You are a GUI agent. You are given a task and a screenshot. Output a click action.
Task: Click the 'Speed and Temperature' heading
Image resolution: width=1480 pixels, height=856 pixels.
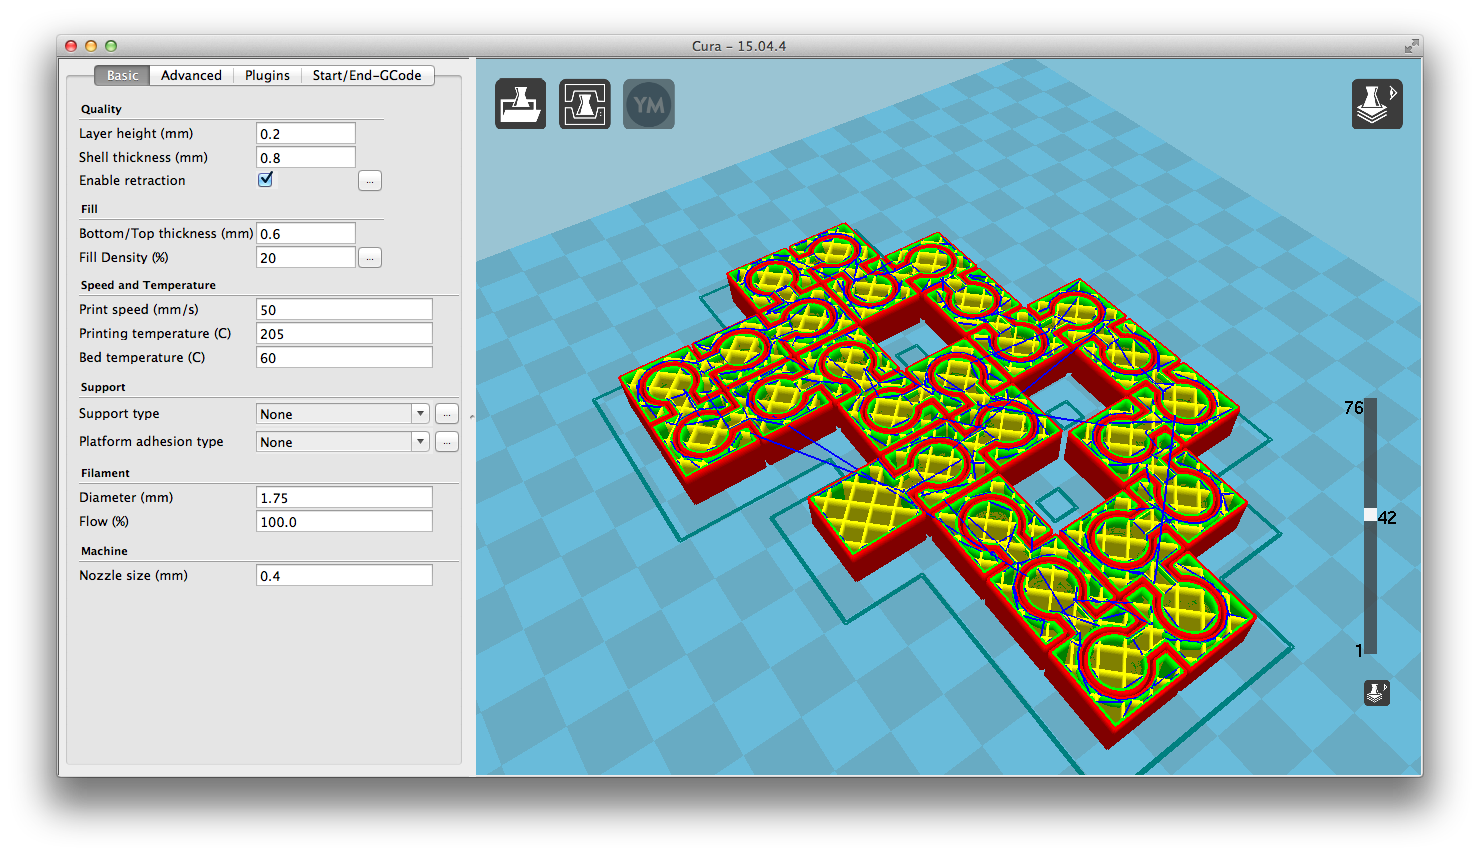[x=148, y=285]
